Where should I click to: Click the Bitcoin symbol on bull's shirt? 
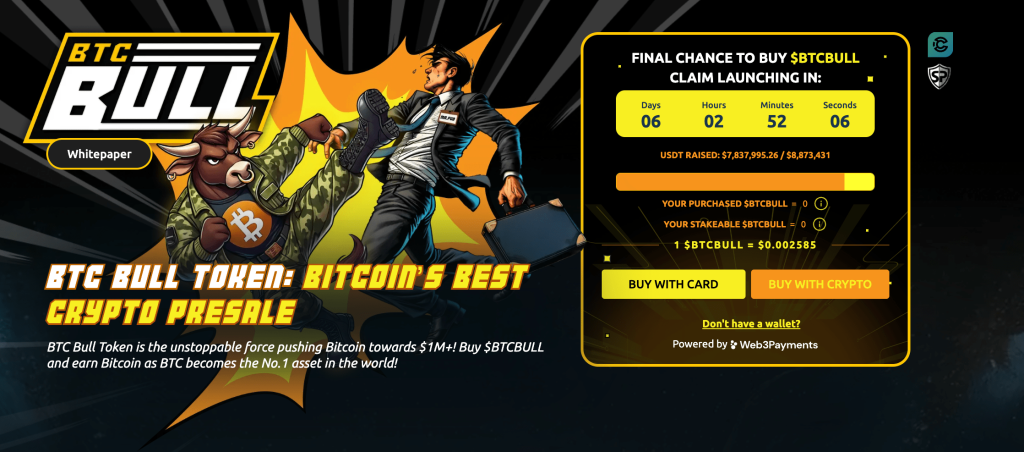pos(246,224)
